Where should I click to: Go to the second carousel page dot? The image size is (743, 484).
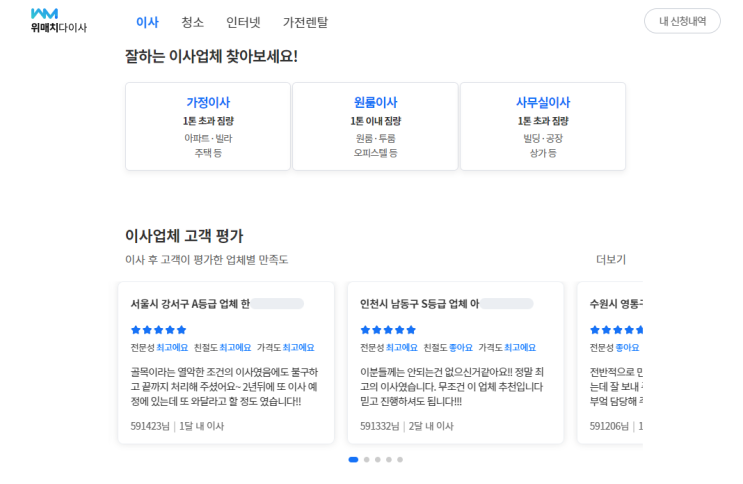coord(367,460)
